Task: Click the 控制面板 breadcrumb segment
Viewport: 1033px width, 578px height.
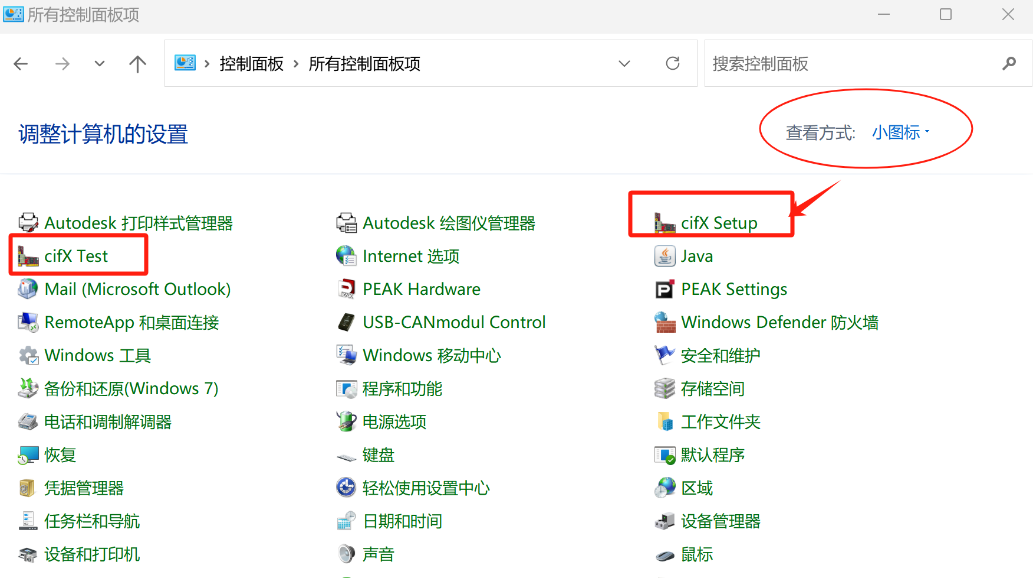Action: pyautogui.click(x=252, y=64)
